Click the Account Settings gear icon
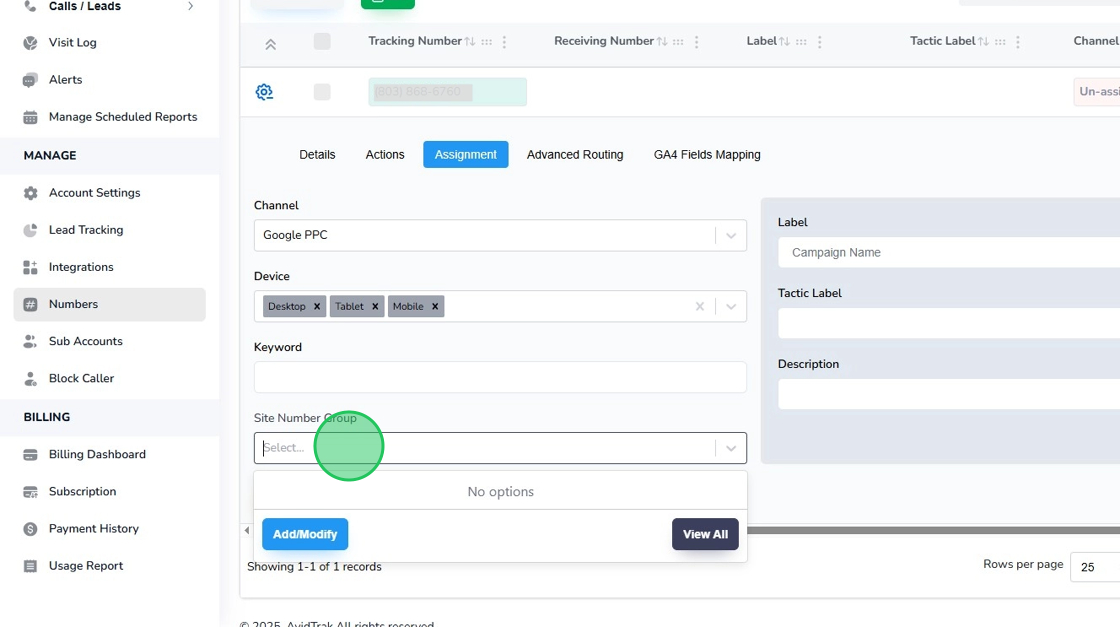The height and width of the screenshot is (627, 1120). [30, 193]
